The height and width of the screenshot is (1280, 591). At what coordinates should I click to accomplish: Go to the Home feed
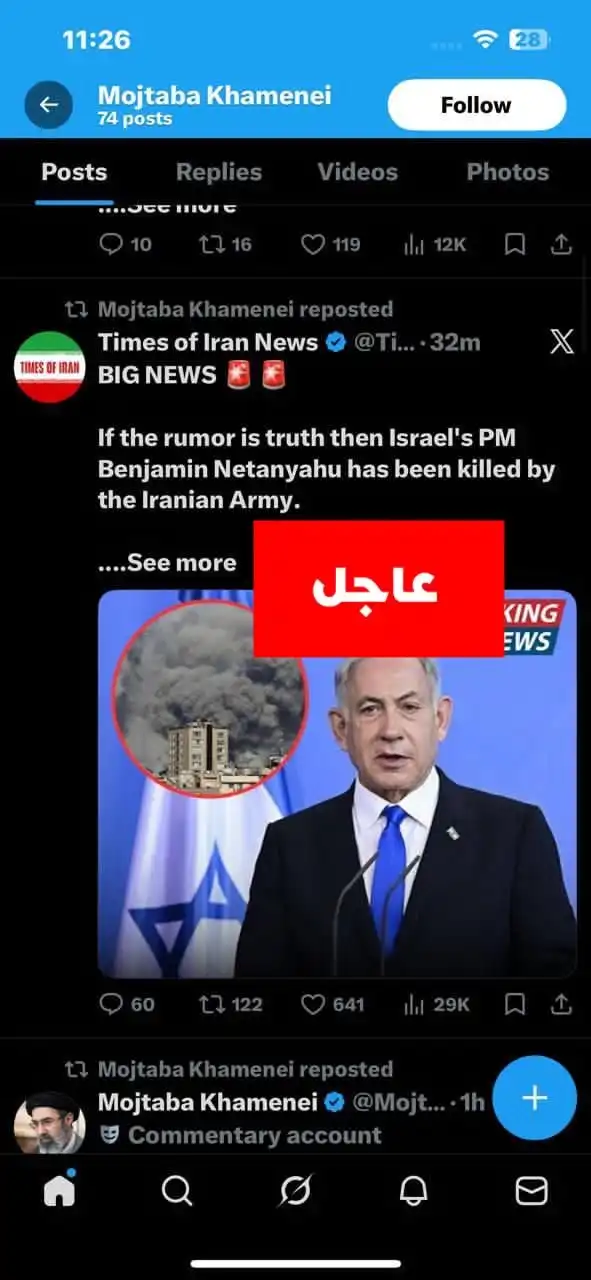60,1190
